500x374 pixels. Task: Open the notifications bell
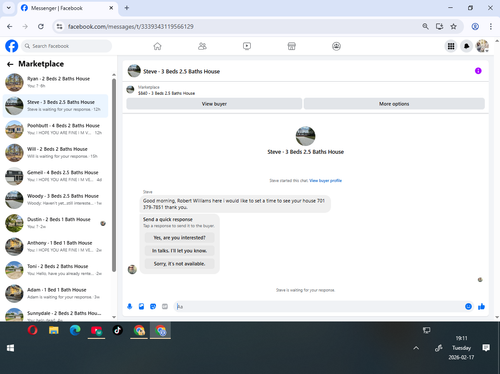(467, 46)
